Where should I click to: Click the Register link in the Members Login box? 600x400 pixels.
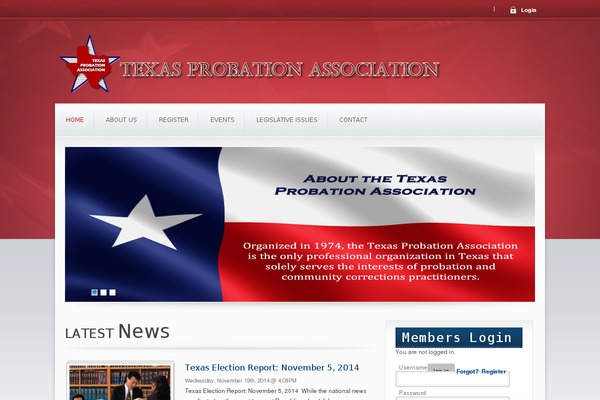494,371
